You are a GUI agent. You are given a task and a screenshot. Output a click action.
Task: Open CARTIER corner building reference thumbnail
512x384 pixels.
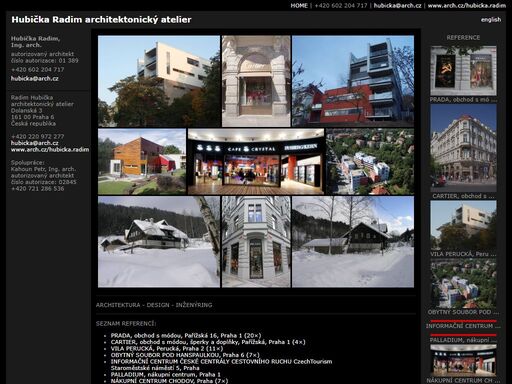(463, 148)
